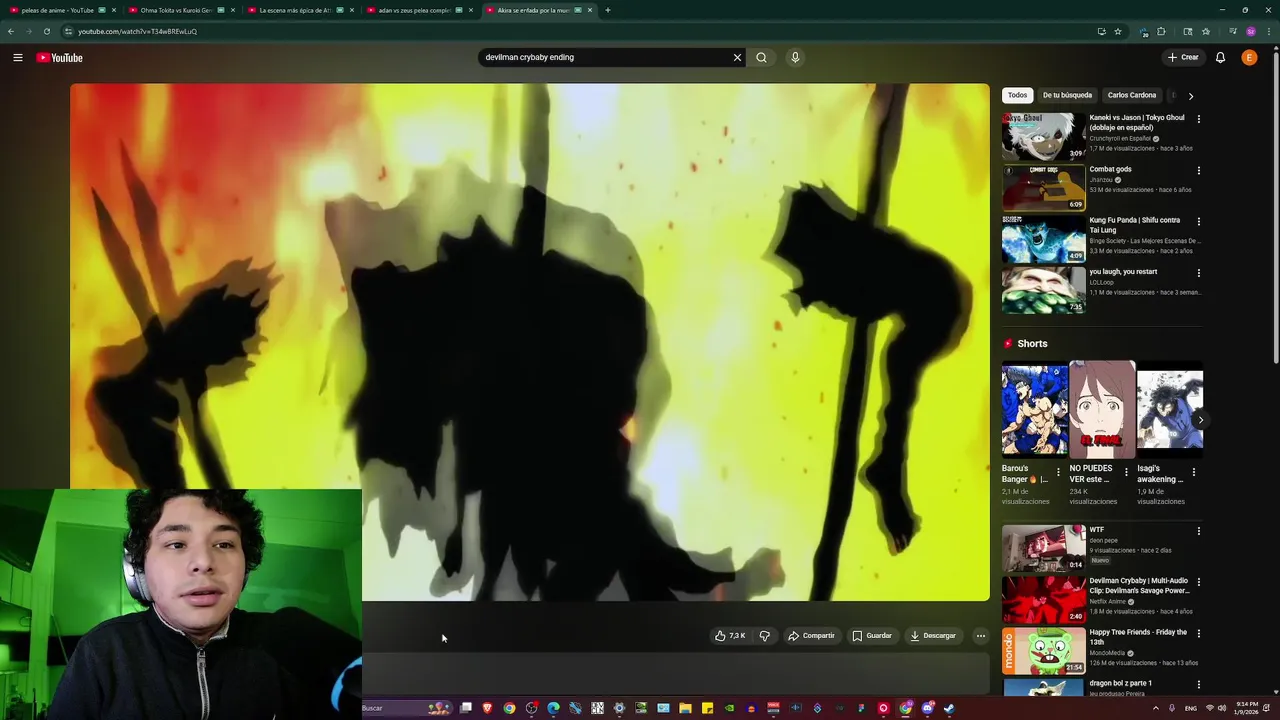Open options menu for Happy Tree Friends video
The height and width of the screenshot is (720, 1280).
click(1198, 633)
